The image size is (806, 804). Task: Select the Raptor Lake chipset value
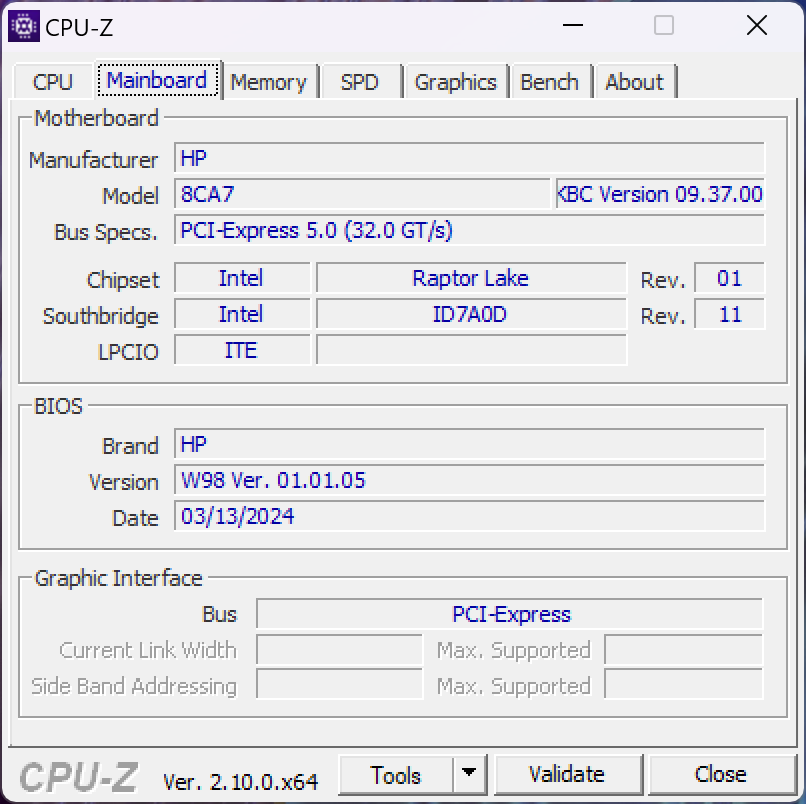(x=471, y=278)
